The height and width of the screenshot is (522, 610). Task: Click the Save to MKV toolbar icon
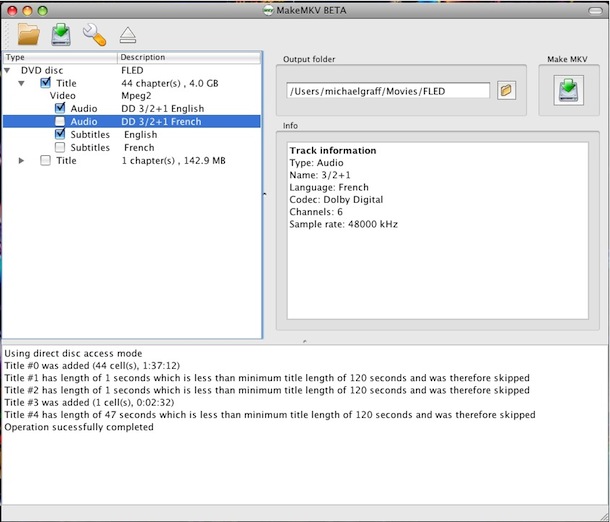coord(60,36)
